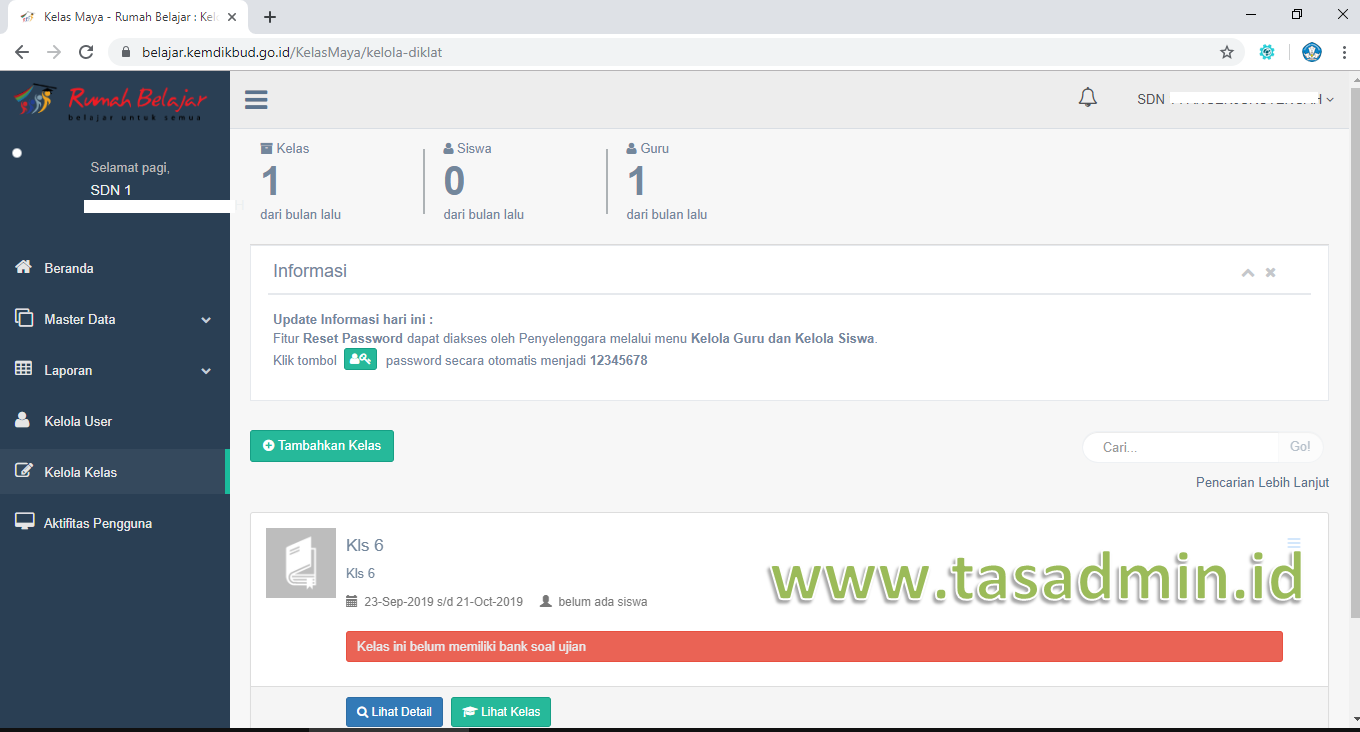
Task: Click the Kelola User person icon
Action: (x=23, y=420)
